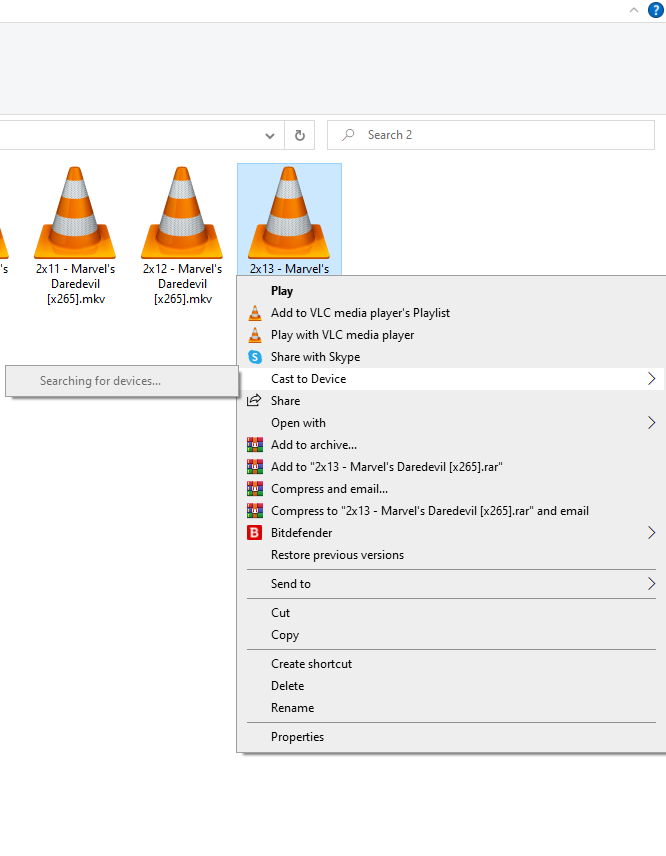Image resolution: width=666 pixels, height=856 pixels.
Task: Click the 2x12 - Marvel's Daredevil [x265].mkv filename
Action: point(182,284)
